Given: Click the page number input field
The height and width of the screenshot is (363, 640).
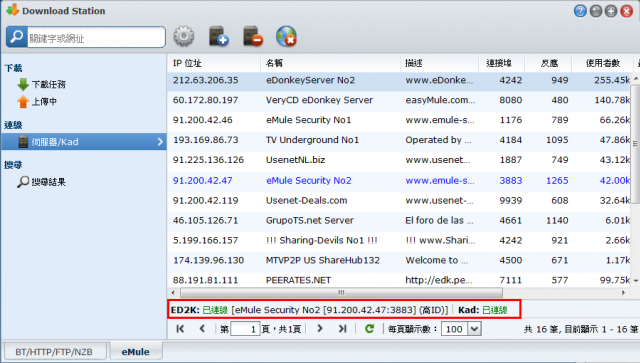Looking at the screenshot, I should click(x=245, y=329).
